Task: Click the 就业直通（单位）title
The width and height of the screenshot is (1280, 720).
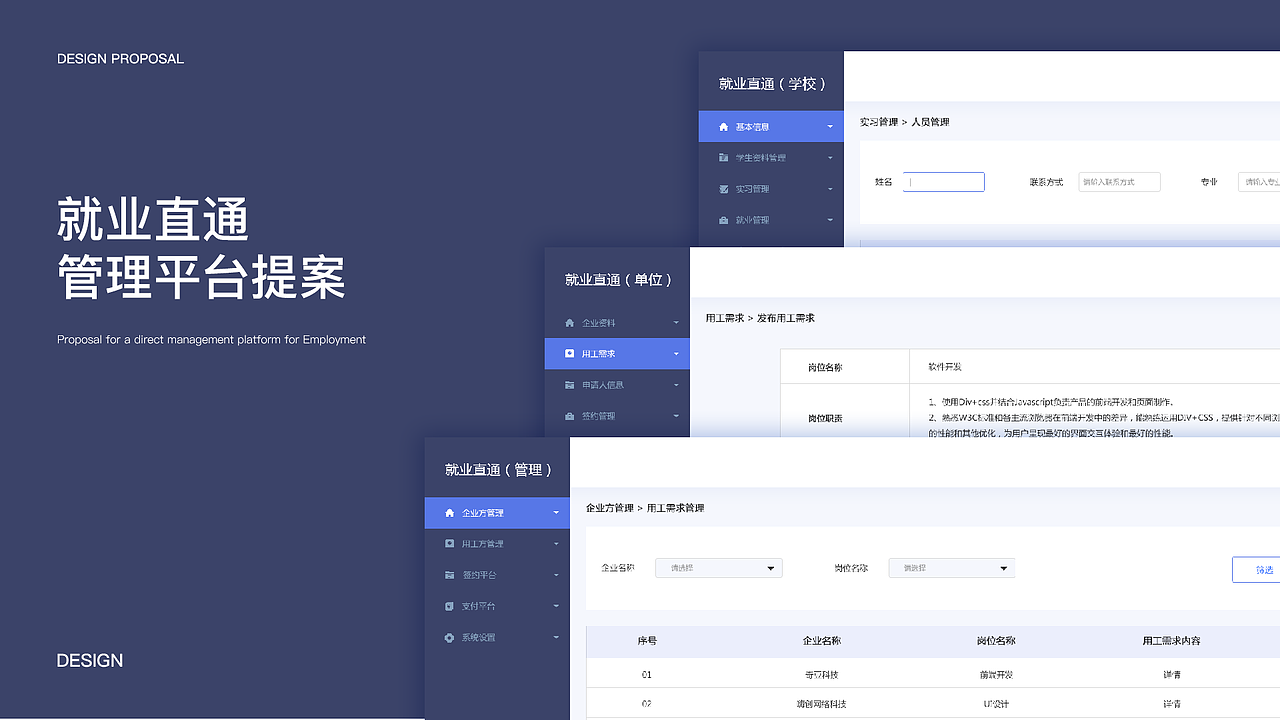Action: pyautogui.click(x=619, y=280)
